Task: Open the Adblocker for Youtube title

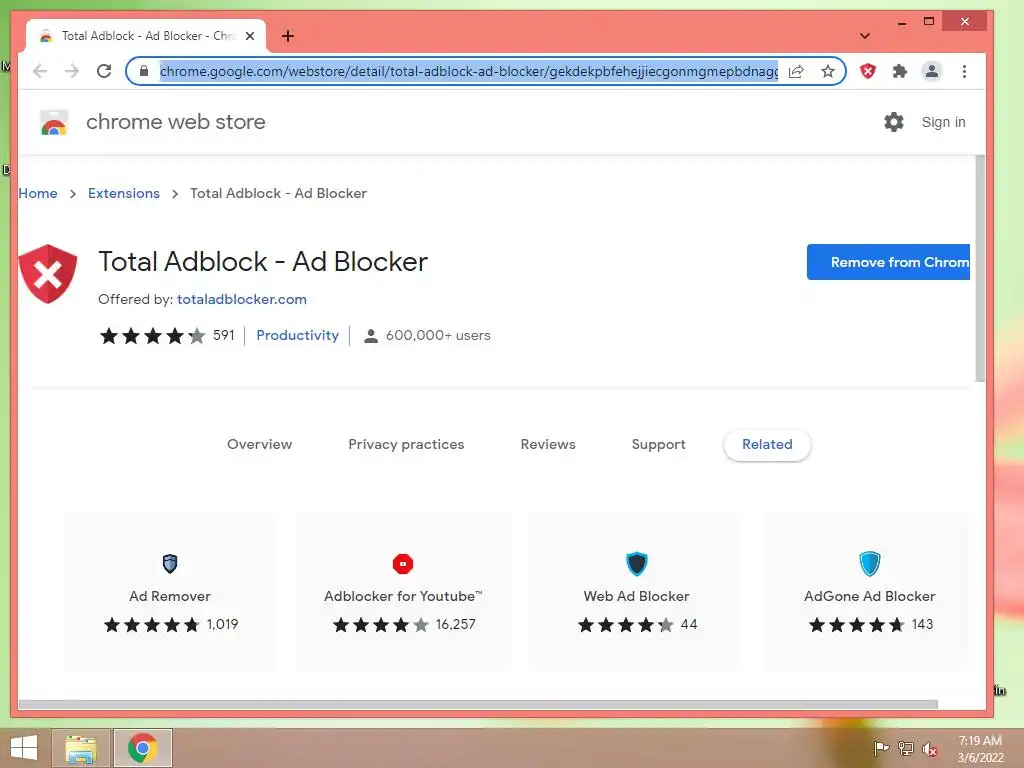Action: [x=403, y=596]
